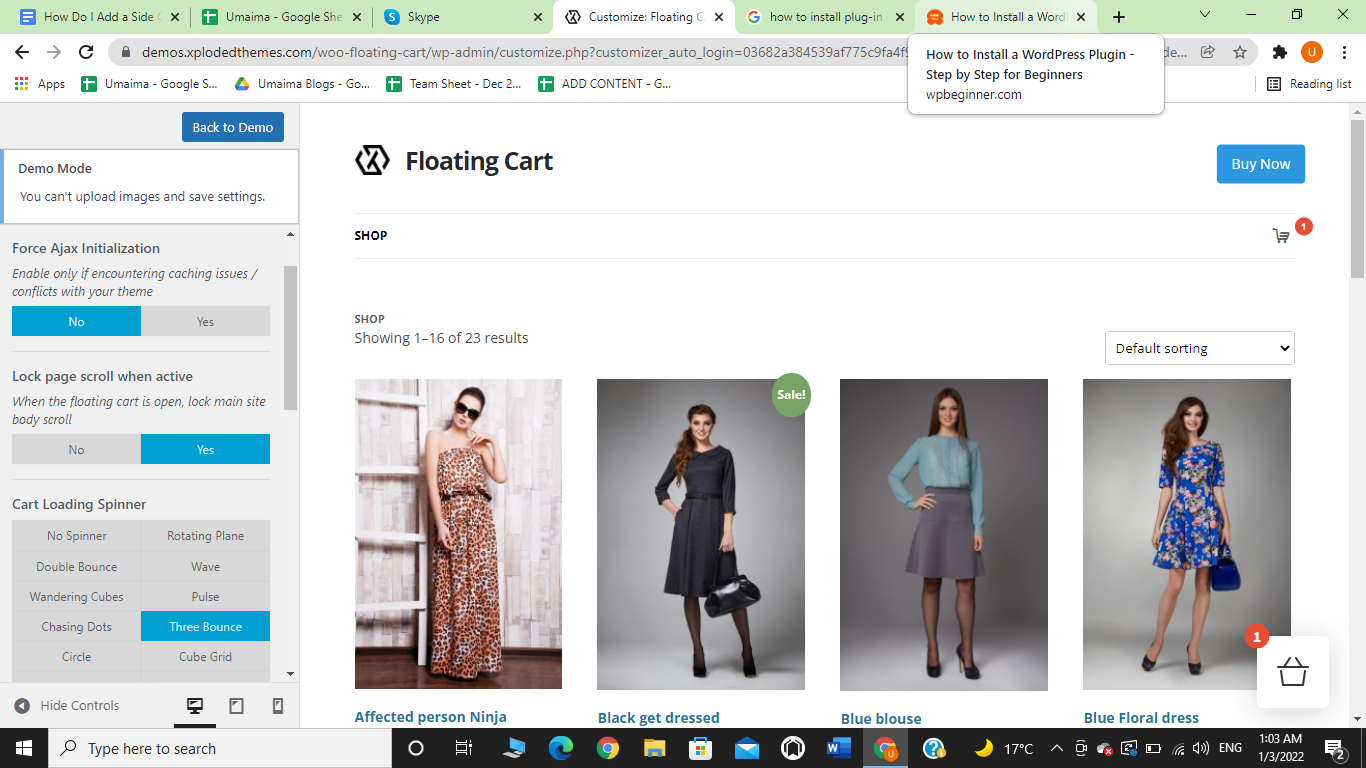Bookmark this page with the star icon
Image resolution: width=1366 pixels, height=768 pixels.
coord(1240,52)
